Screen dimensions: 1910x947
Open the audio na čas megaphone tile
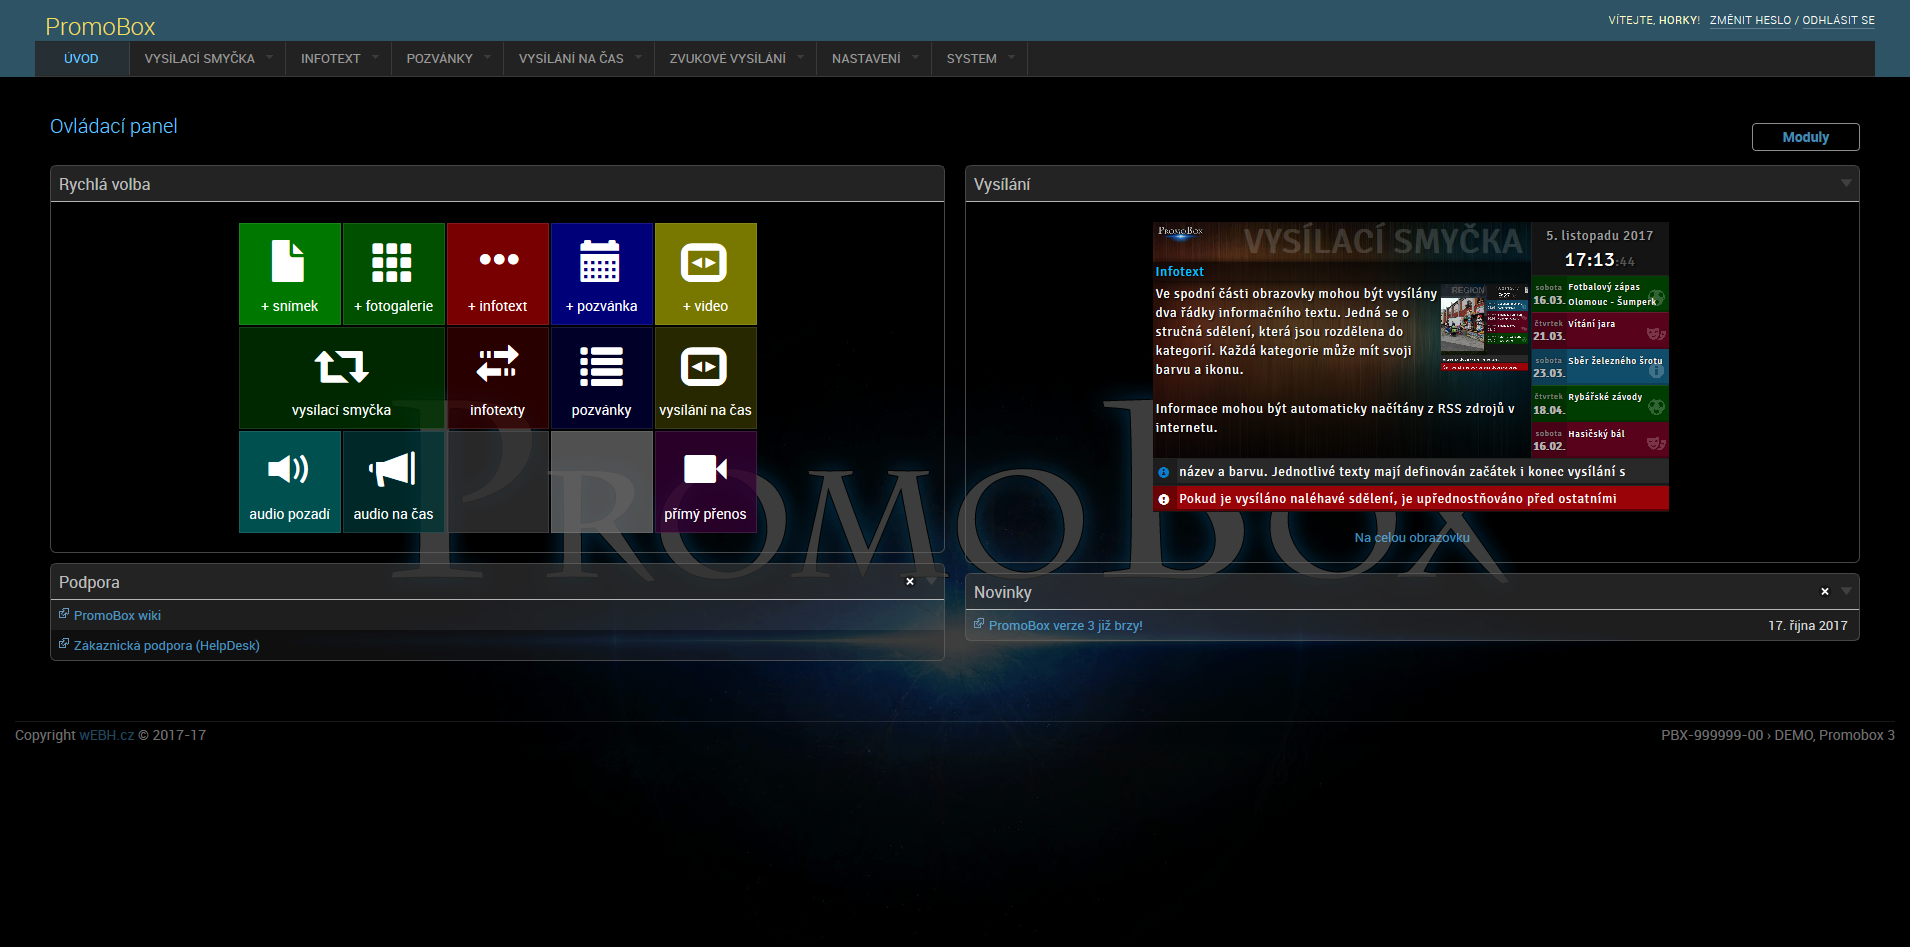pos(393,482)
